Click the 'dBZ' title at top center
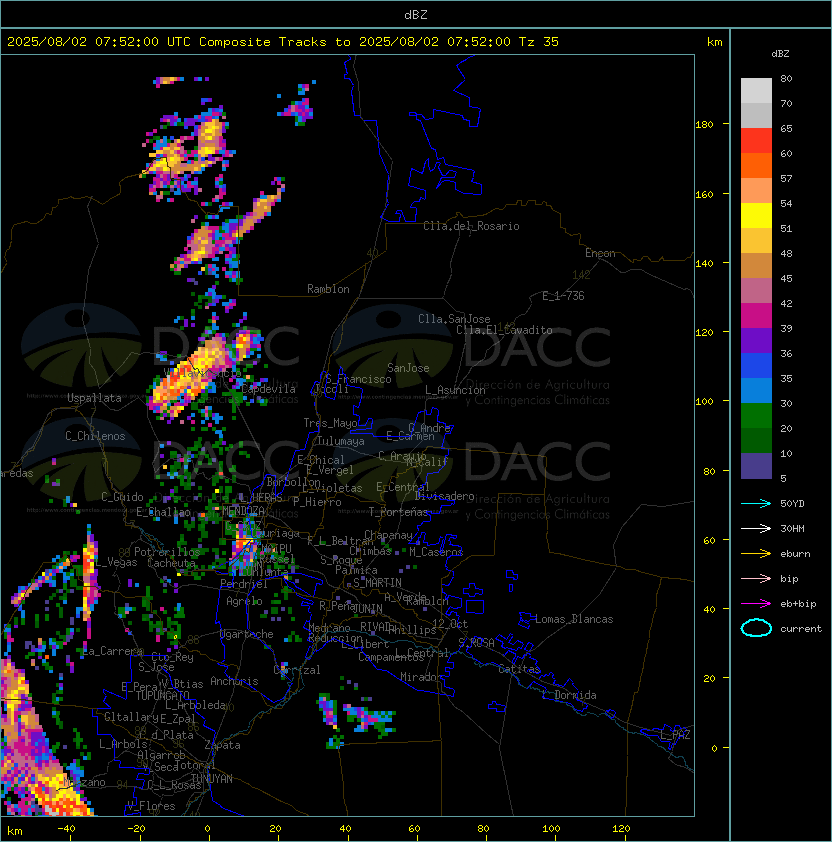Viewport: 832px width, 842px height. [416, 14]
